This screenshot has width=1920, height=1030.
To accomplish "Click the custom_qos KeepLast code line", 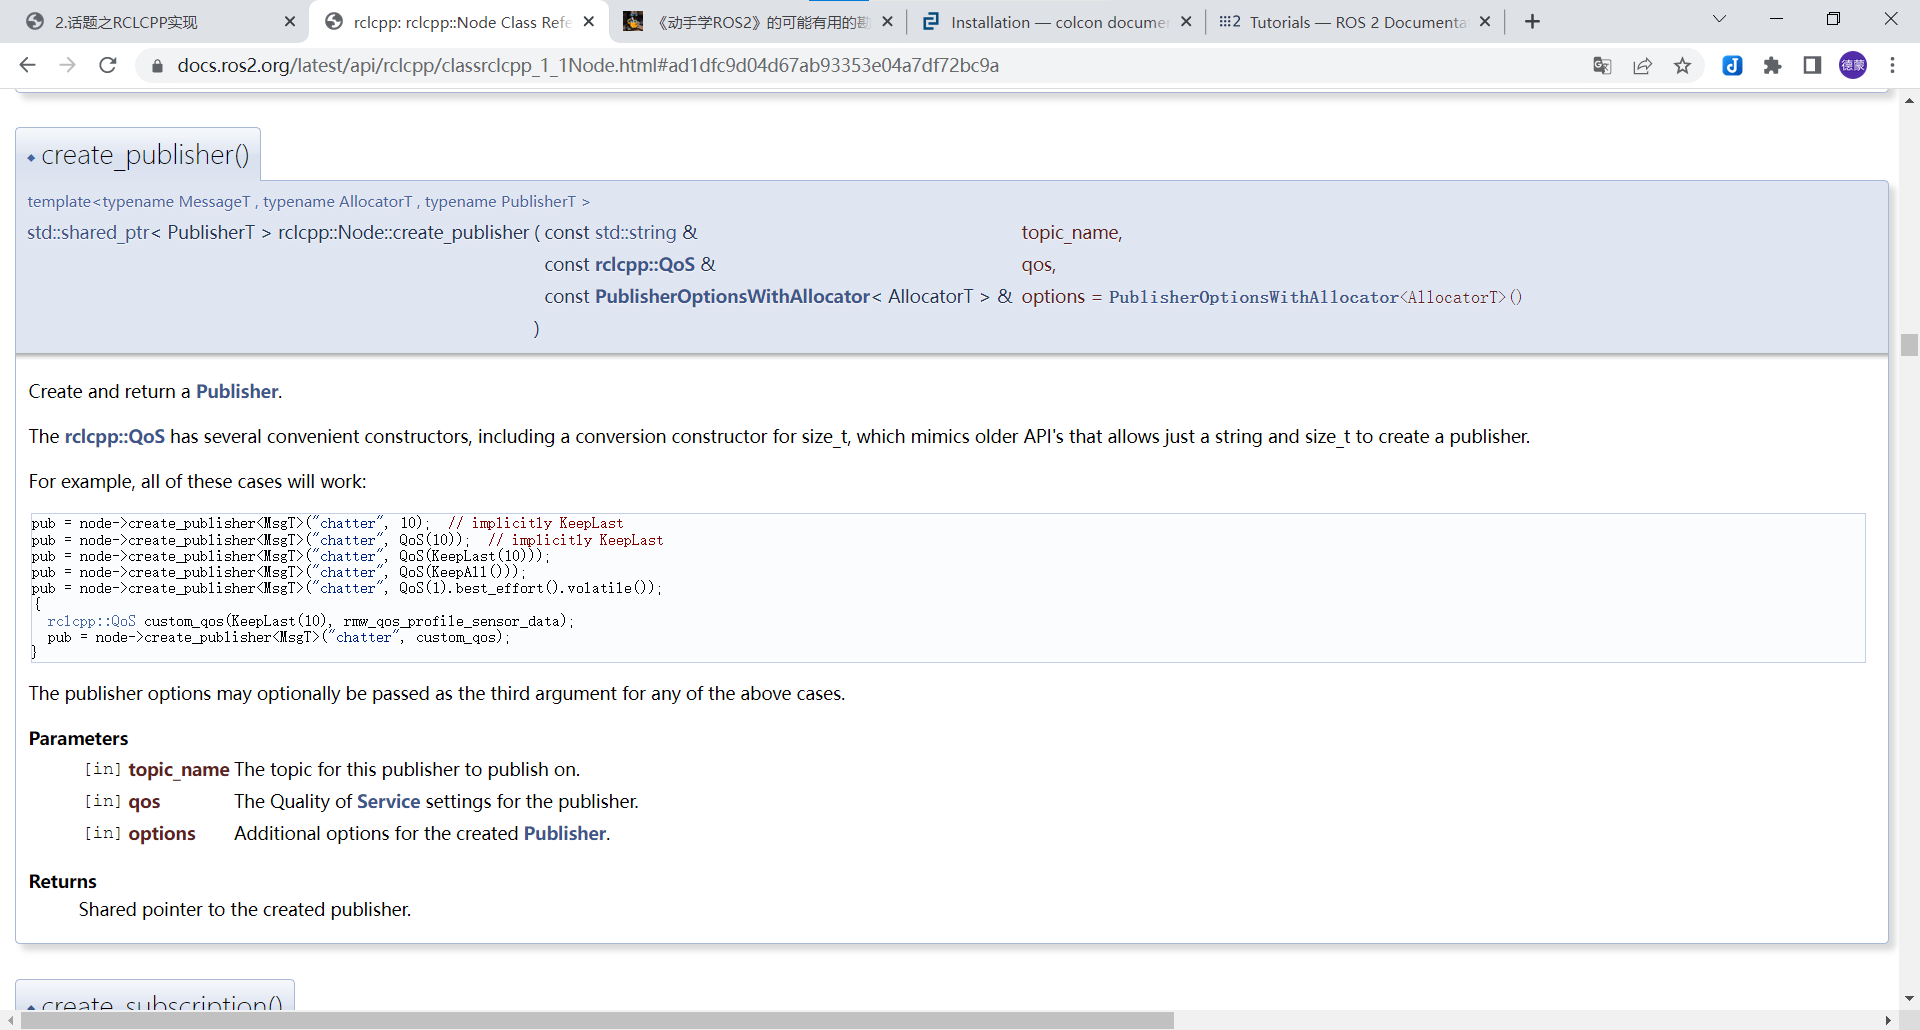I will click(310, 621).
